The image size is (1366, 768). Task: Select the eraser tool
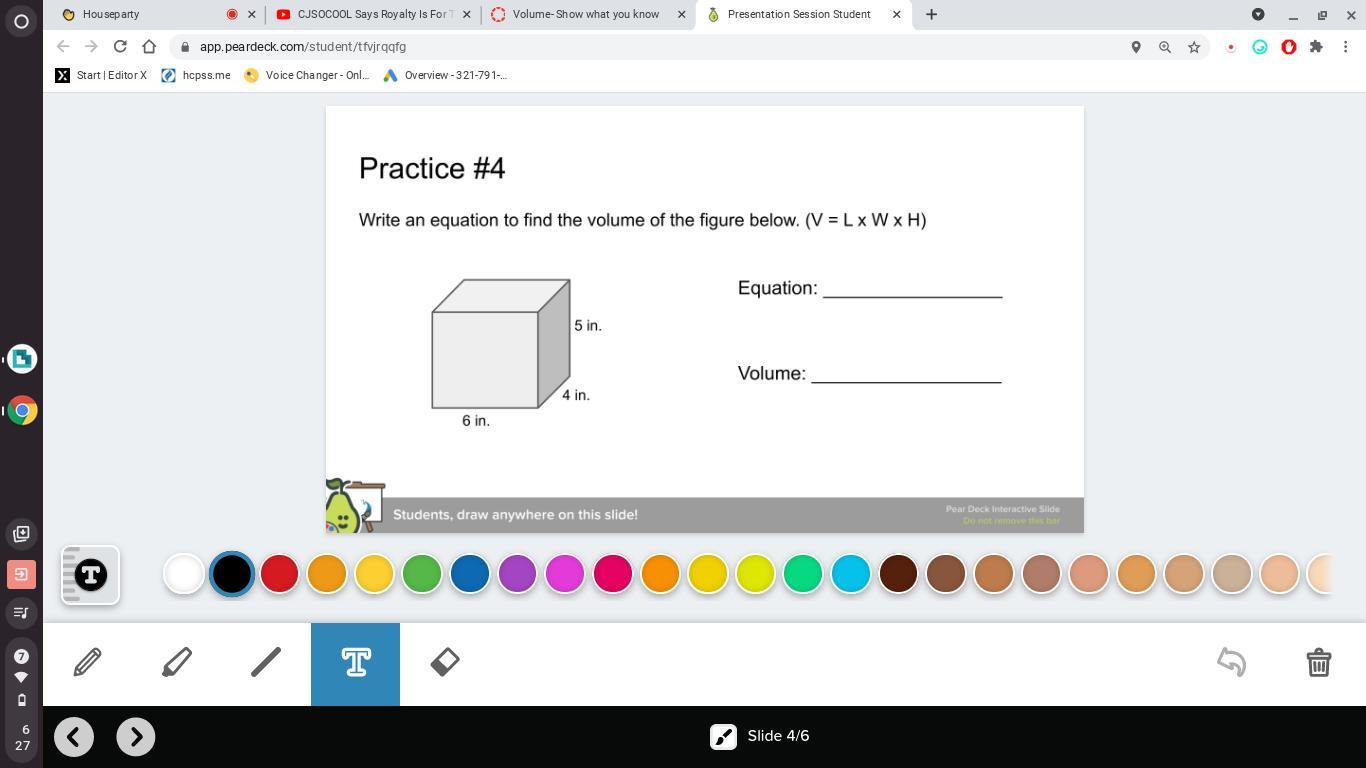(x=445, y=662)
